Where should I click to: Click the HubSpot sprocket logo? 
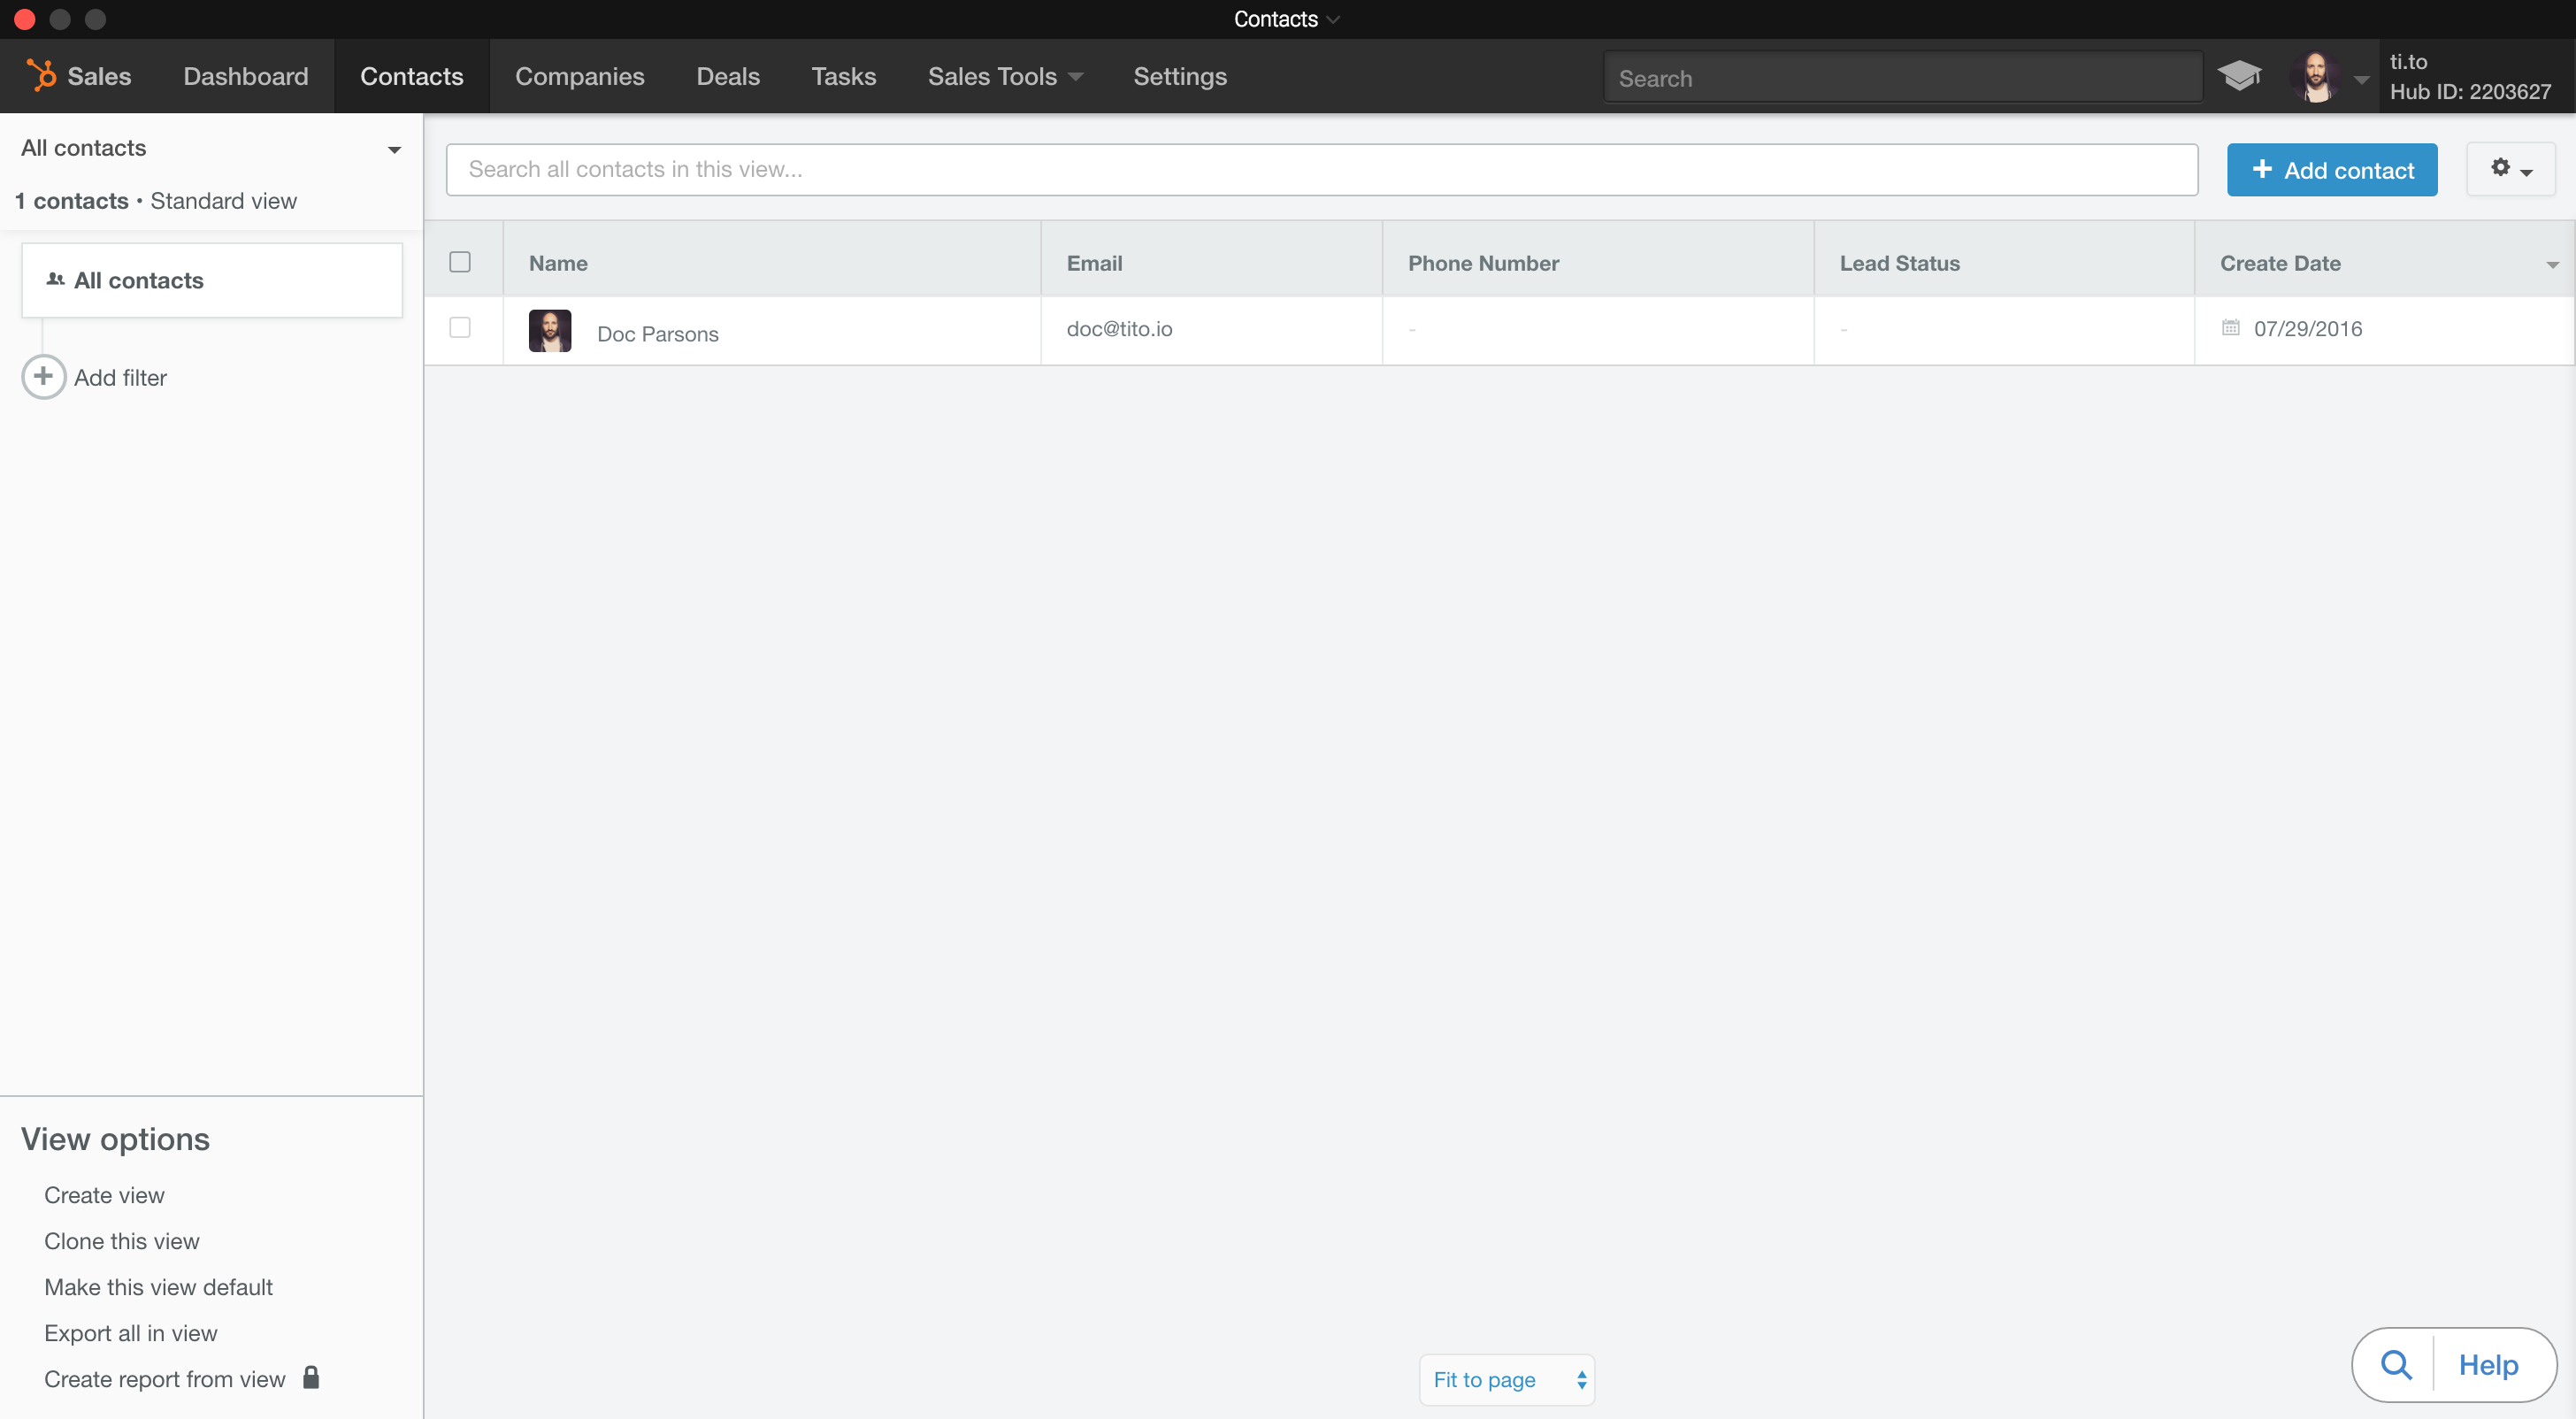coord(41,76)
